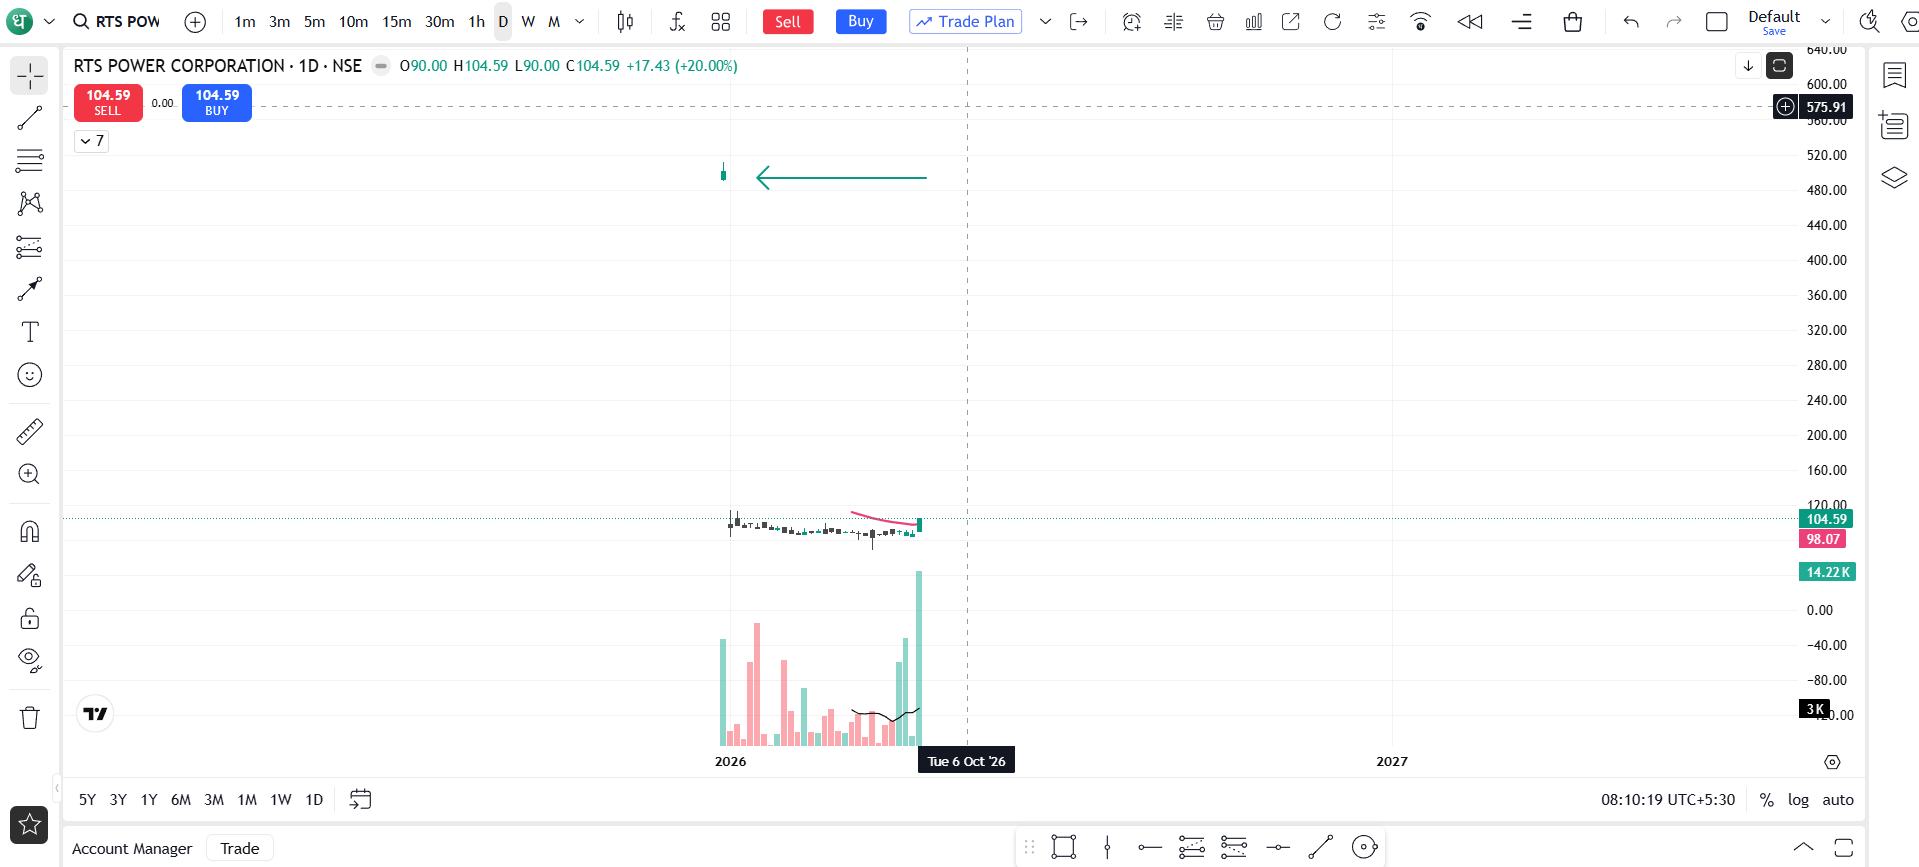Open the candlestick chart type menu

[625, 22]
